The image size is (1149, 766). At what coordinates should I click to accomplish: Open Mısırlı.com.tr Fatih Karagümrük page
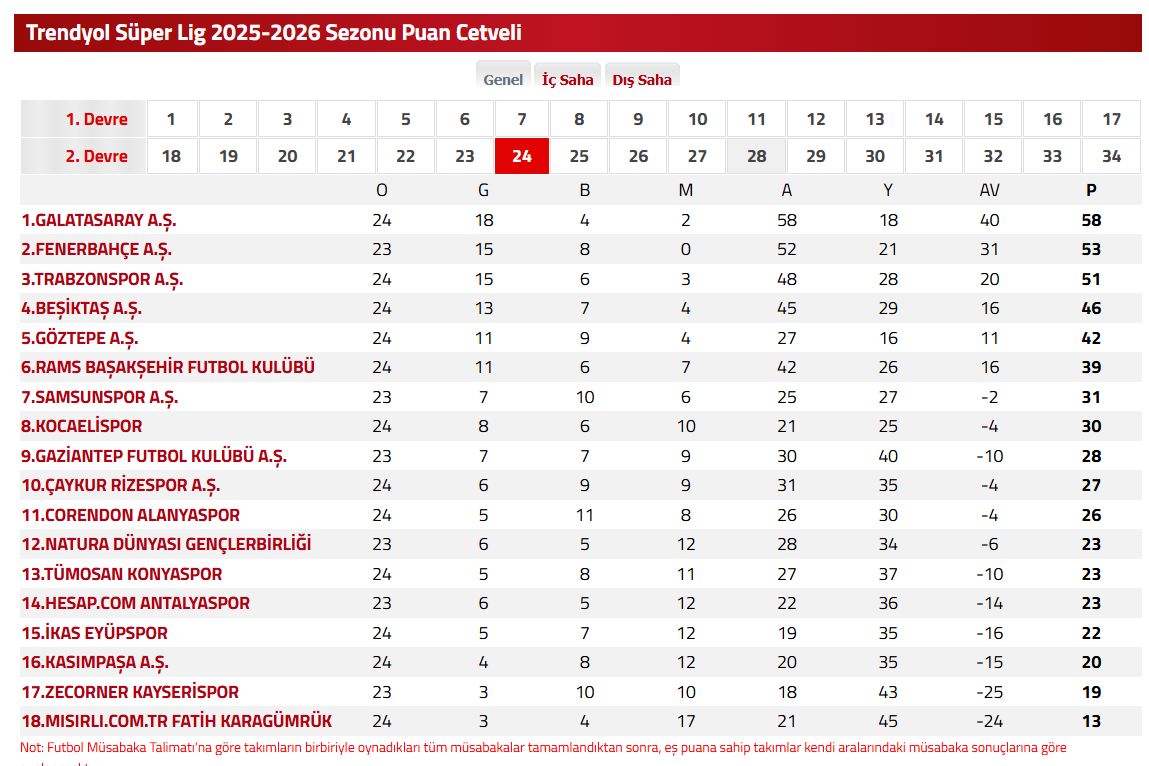(x=176, y=721)
